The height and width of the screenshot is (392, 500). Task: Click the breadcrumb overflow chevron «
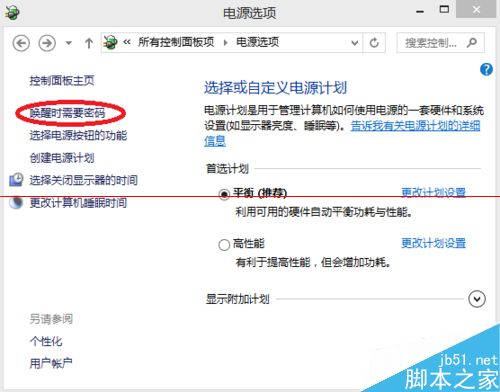pyautogui.click(x=127, y=42)
